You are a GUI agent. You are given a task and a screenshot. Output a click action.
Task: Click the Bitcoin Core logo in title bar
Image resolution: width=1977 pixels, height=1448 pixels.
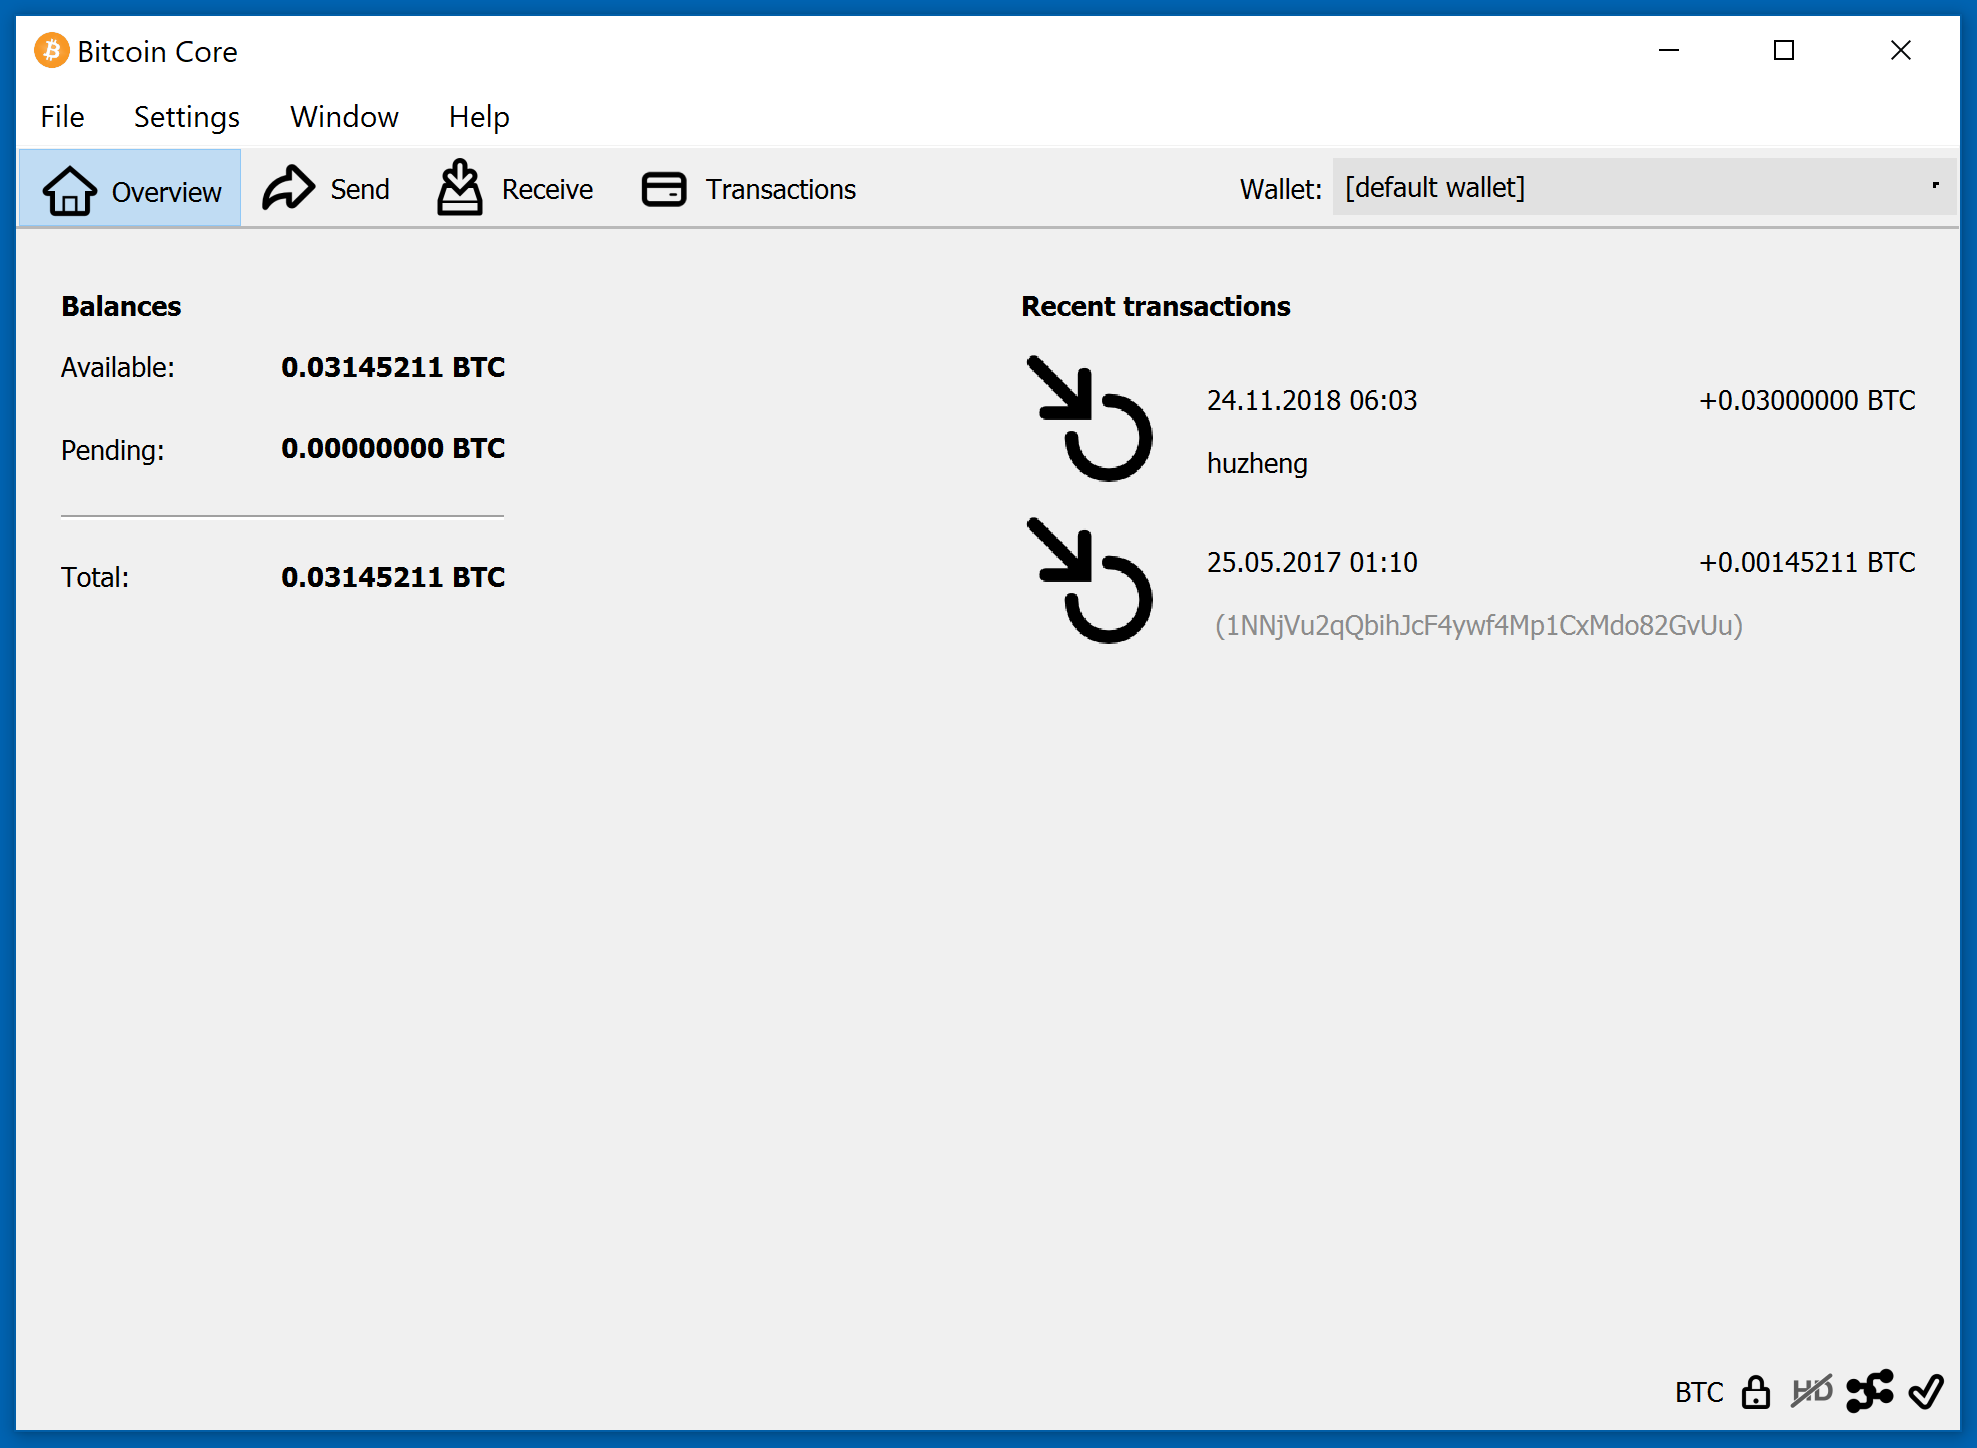[x=51, y=50]
